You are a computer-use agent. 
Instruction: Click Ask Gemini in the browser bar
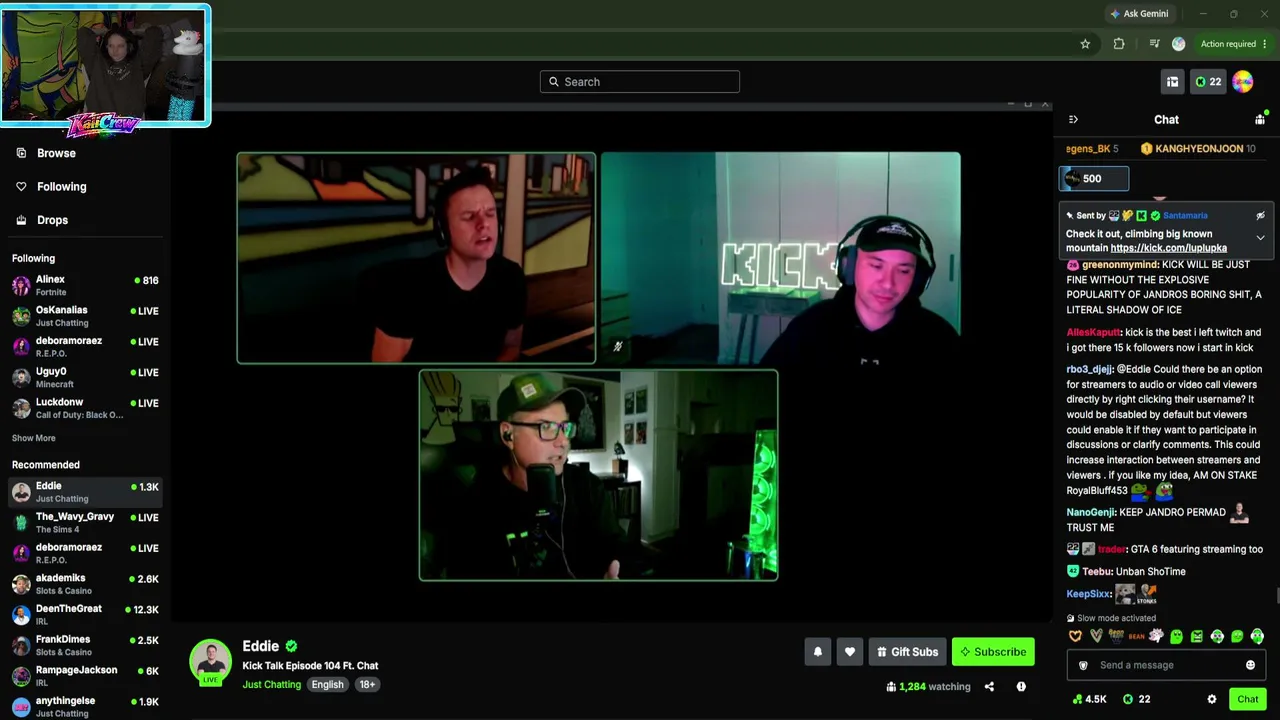[1139, 14]
